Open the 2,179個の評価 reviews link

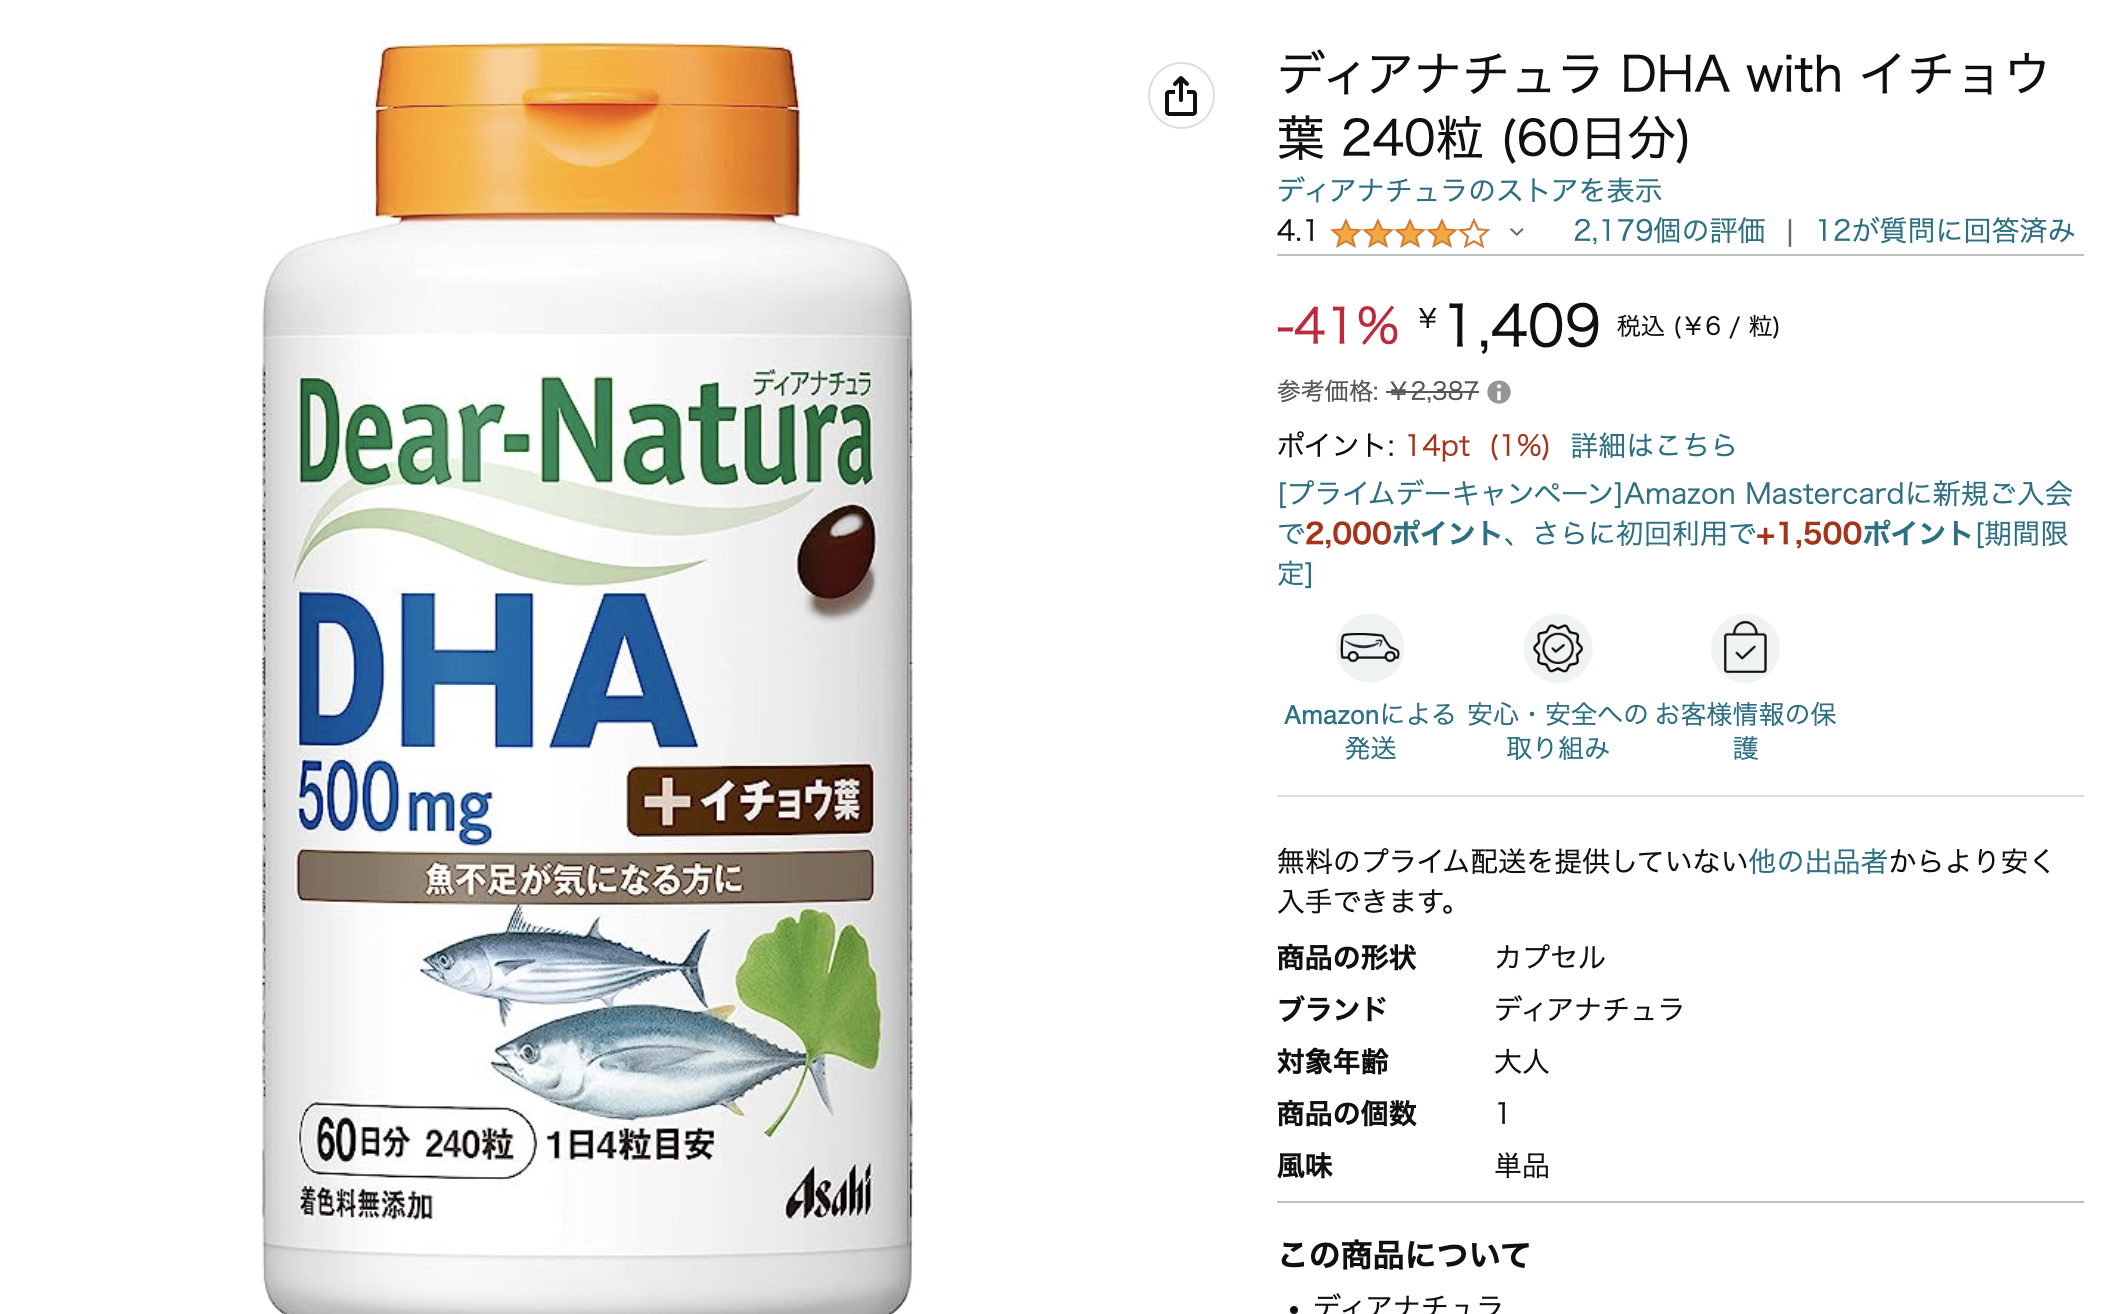(1669, 231)
